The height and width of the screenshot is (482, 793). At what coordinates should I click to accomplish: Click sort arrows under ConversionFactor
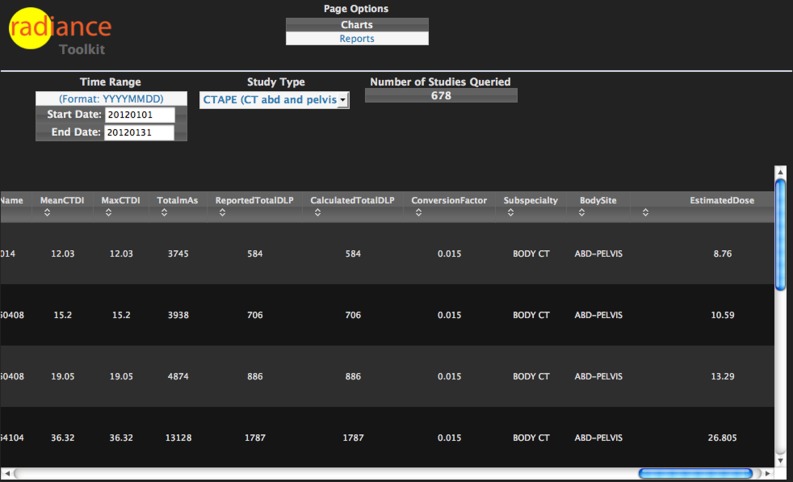(418, 213)
